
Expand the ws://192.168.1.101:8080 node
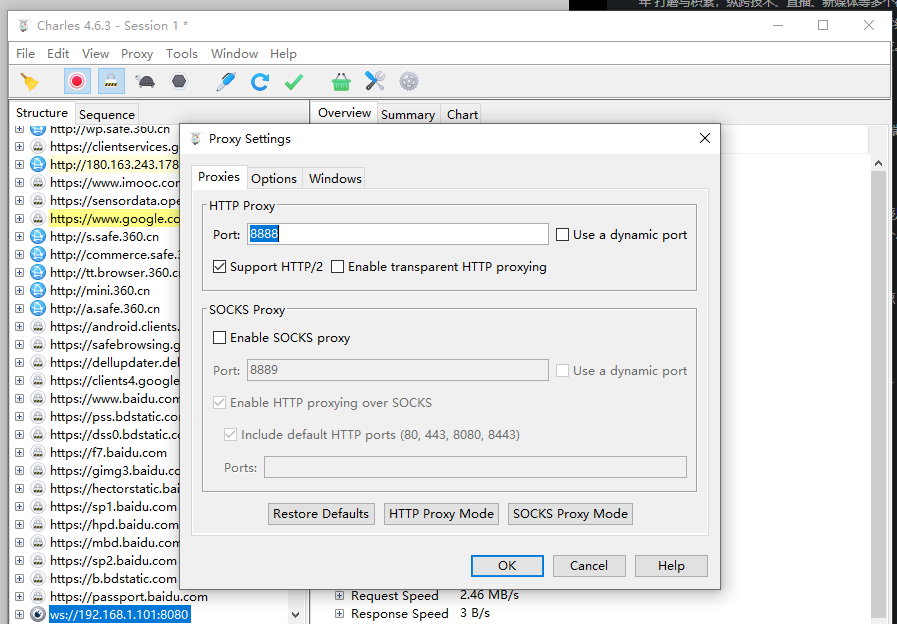(x=19, y=615)
